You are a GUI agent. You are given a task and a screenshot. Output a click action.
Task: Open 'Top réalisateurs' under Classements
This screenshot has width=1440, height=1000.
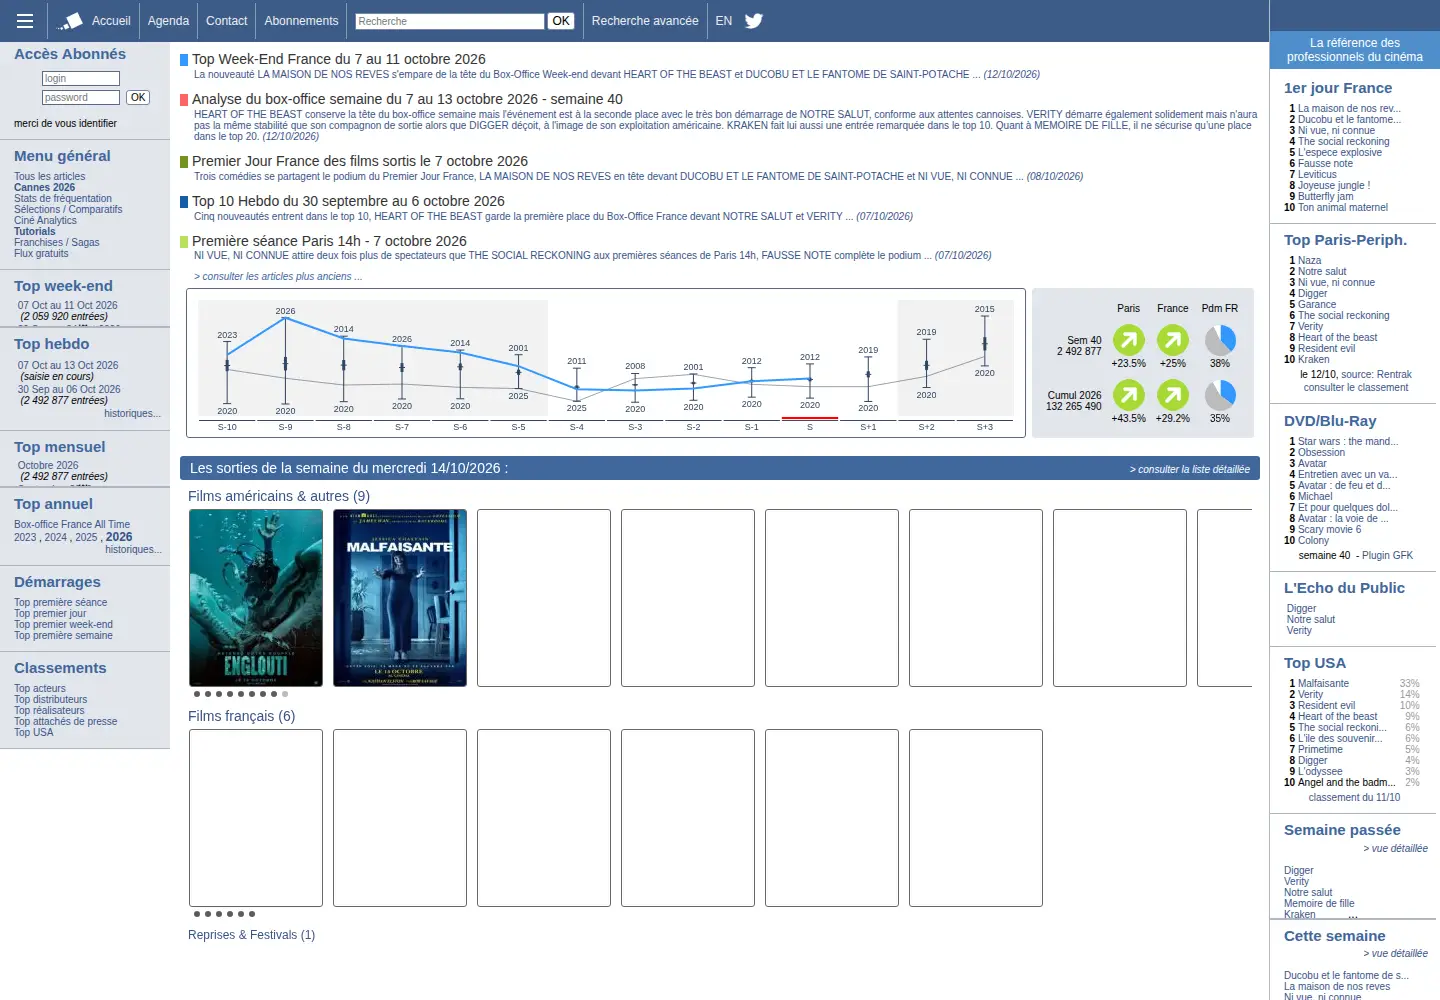[x=49, y=710]
